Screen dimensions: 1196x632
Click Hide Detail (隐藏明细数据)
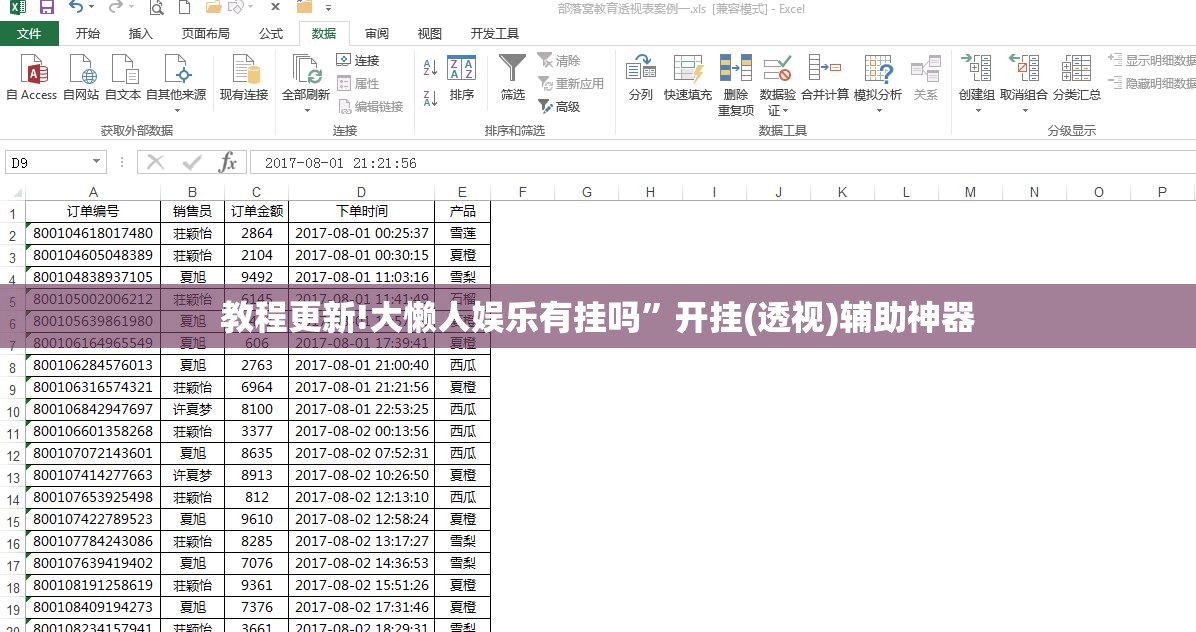(1152, 83)
